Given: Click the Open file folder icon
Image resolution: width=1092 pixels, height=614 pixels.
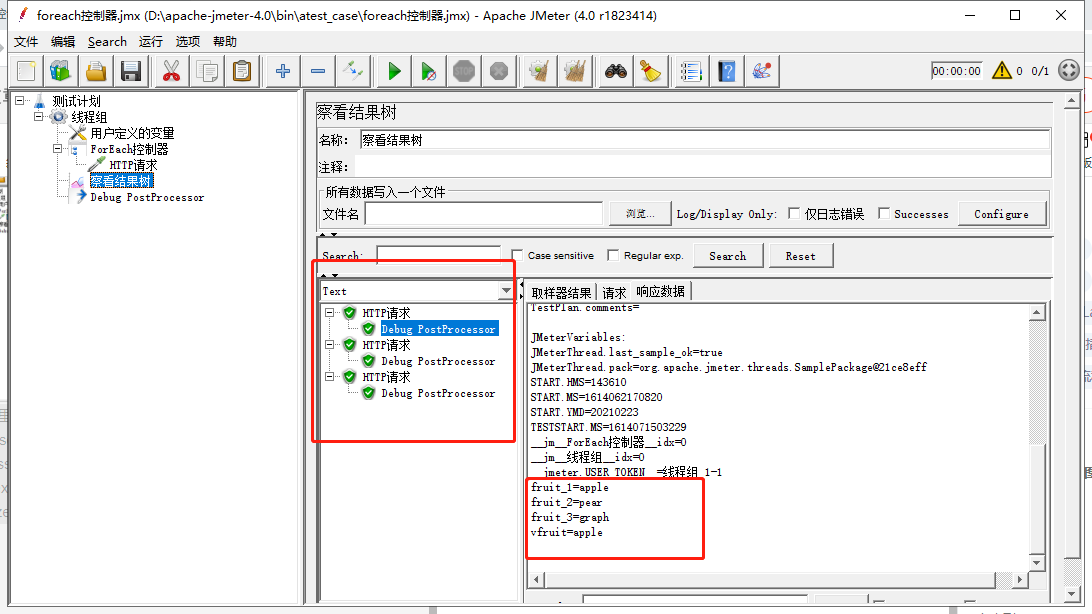Looking at the screenshot, I should click(x=96, y=71).
